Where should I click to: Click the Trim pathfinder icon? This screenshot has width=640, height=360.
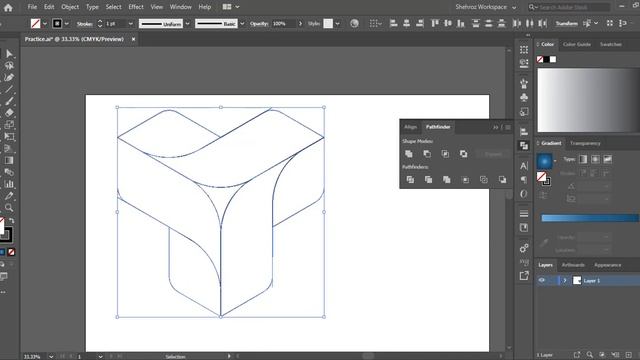pyautogui.click(x=429, y=180)
